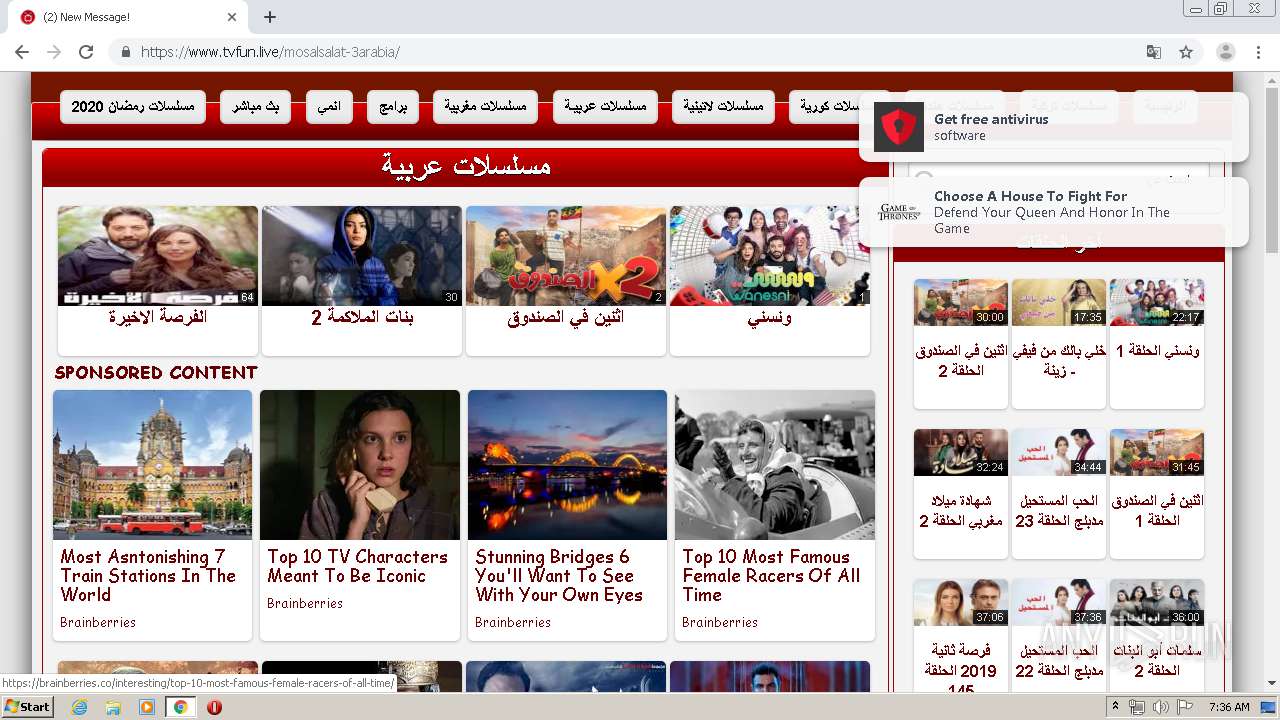Open a new browser tab
This screenshot has width=1280, height=720.
270,17
